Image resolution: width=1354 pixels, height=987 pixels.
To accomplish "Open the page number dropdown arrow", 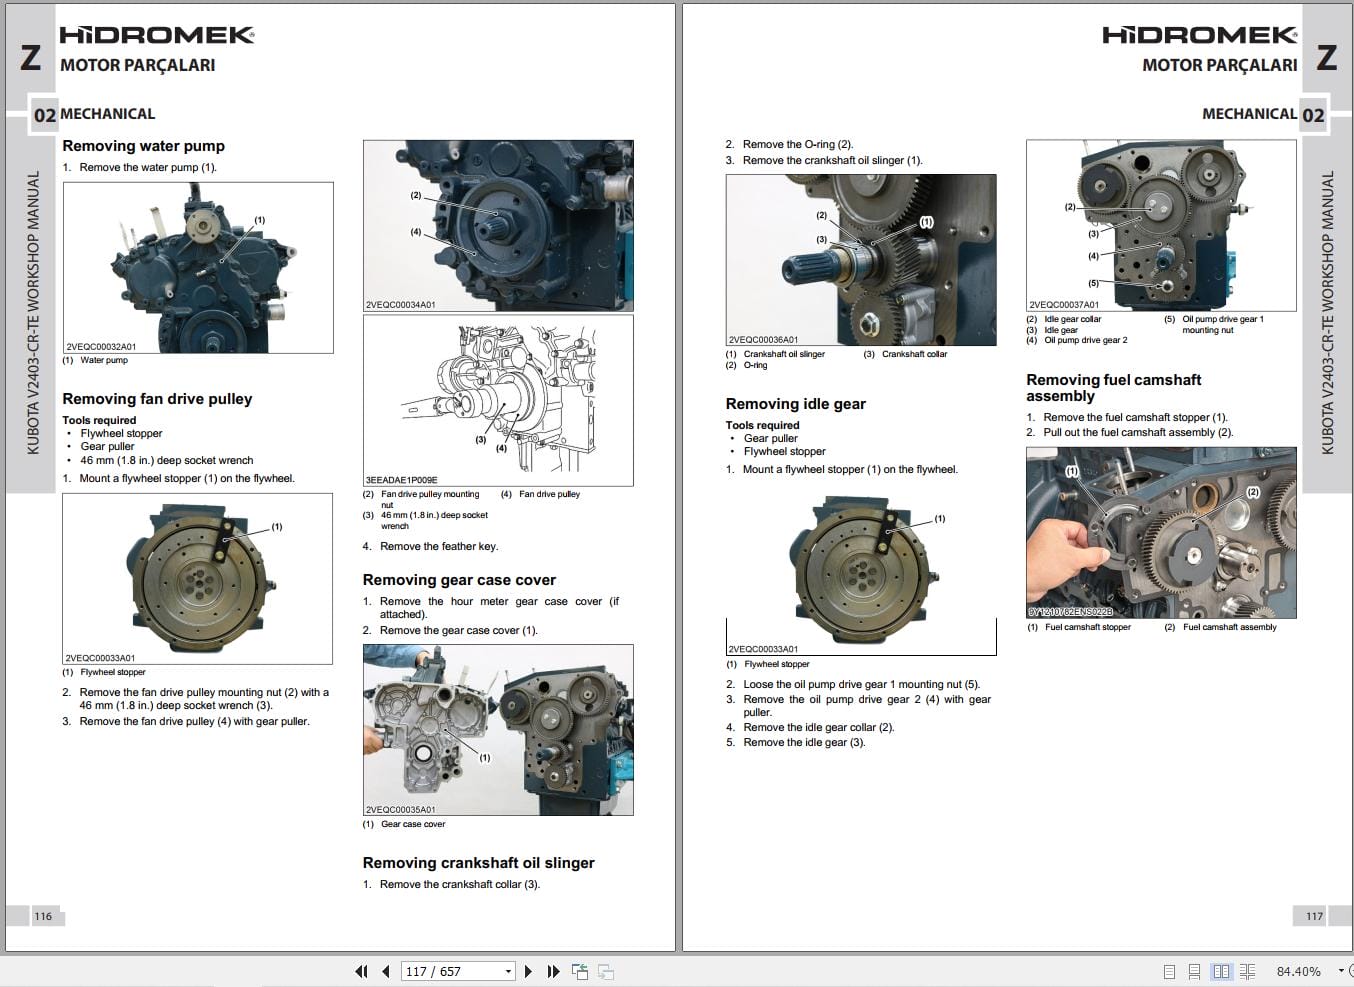I will (508, 971).
